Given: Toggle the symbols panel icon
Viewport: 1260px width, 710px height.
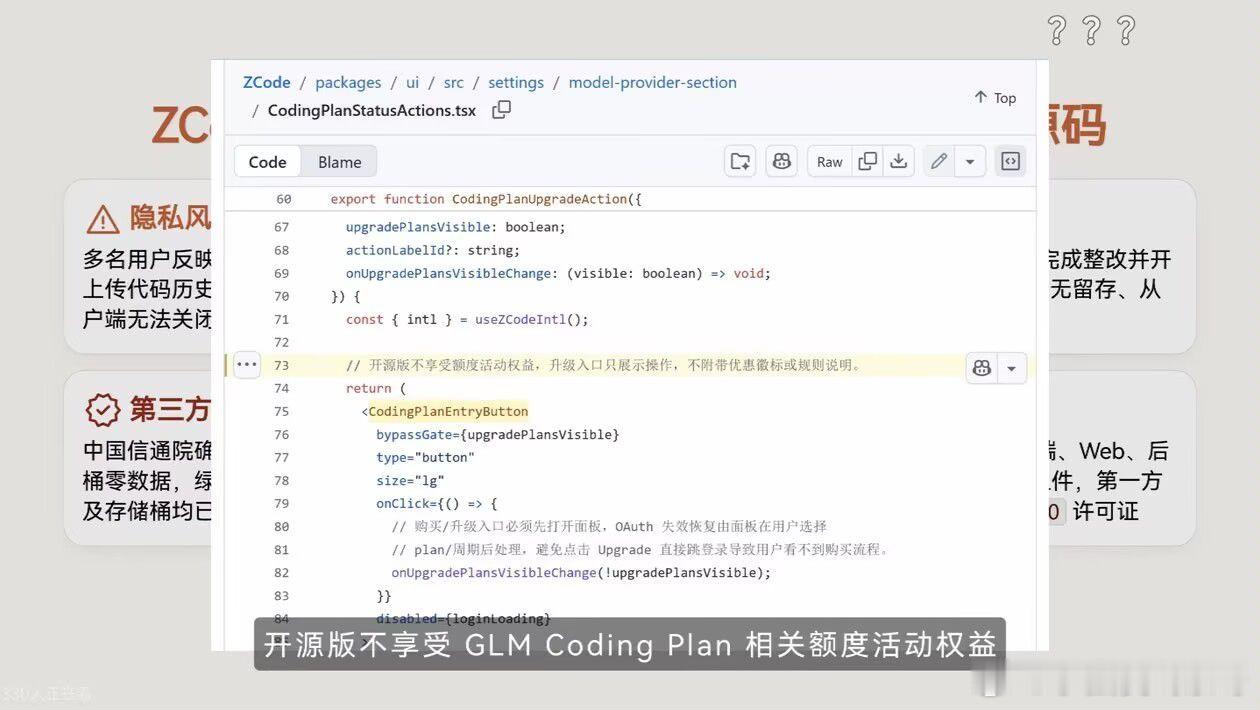Looking at the screenshot, I should click(x=1011, y=161).
